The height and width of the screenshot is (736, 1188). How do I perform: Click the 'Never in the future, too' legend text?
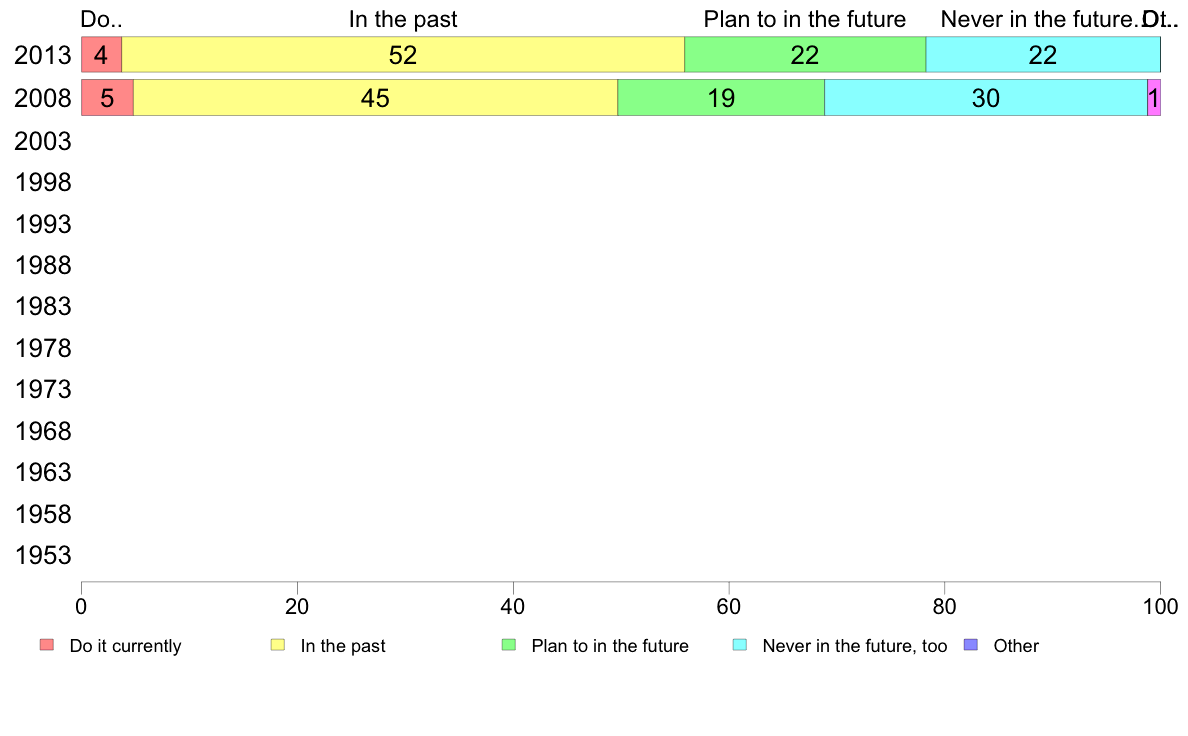855,646
